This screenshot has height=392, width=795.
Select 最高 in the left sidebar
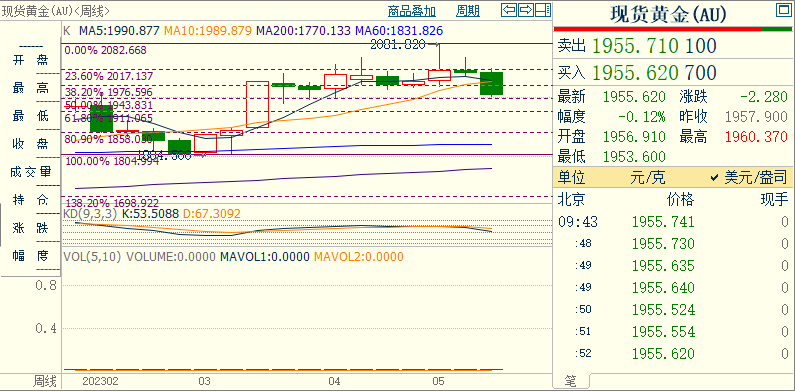coord(30,89)
